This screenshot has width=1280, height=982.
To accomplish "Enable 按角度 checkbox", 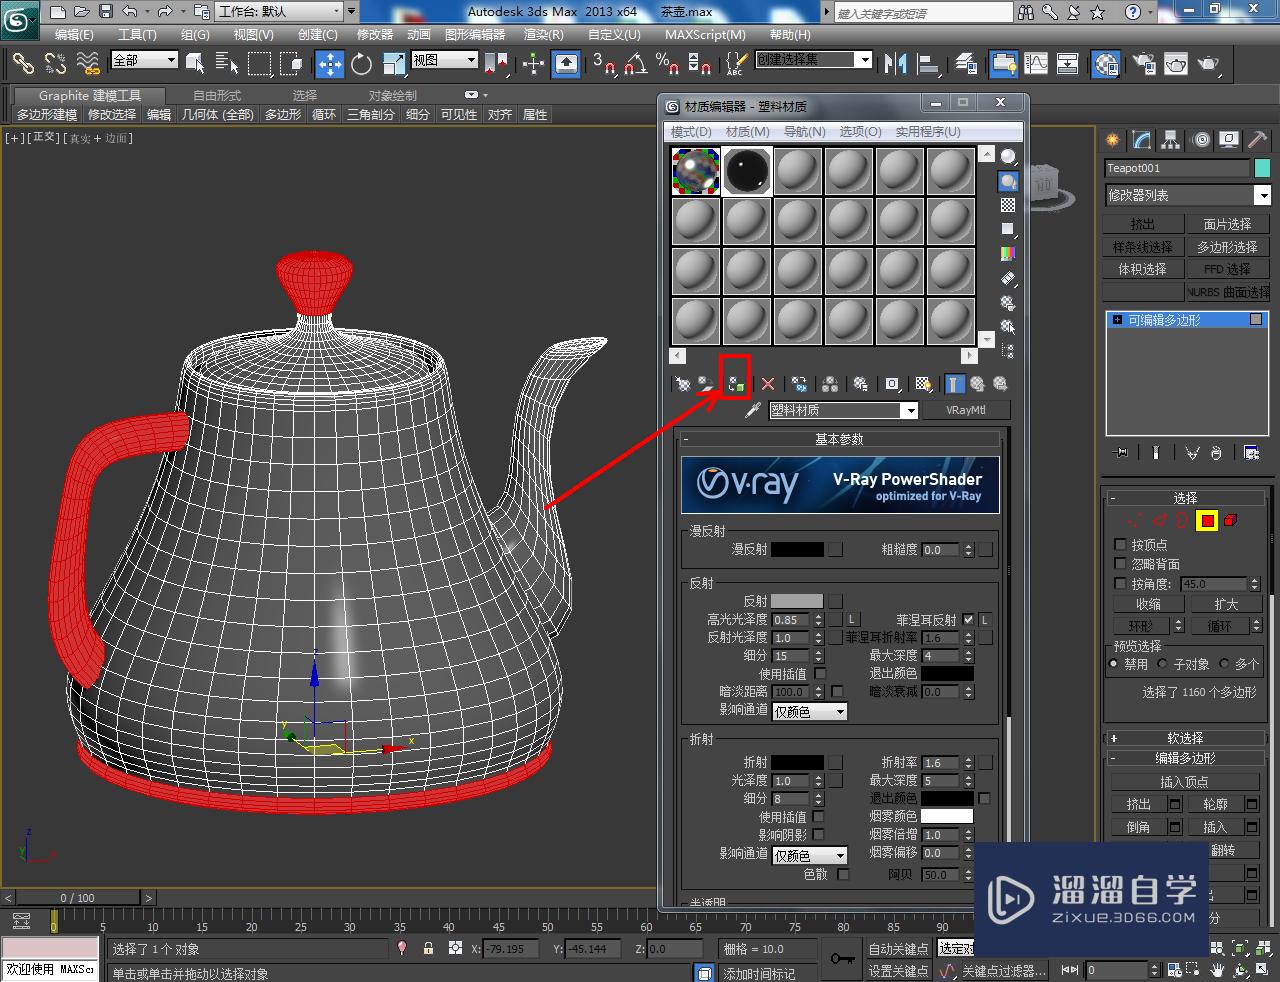I will 1120,584.
